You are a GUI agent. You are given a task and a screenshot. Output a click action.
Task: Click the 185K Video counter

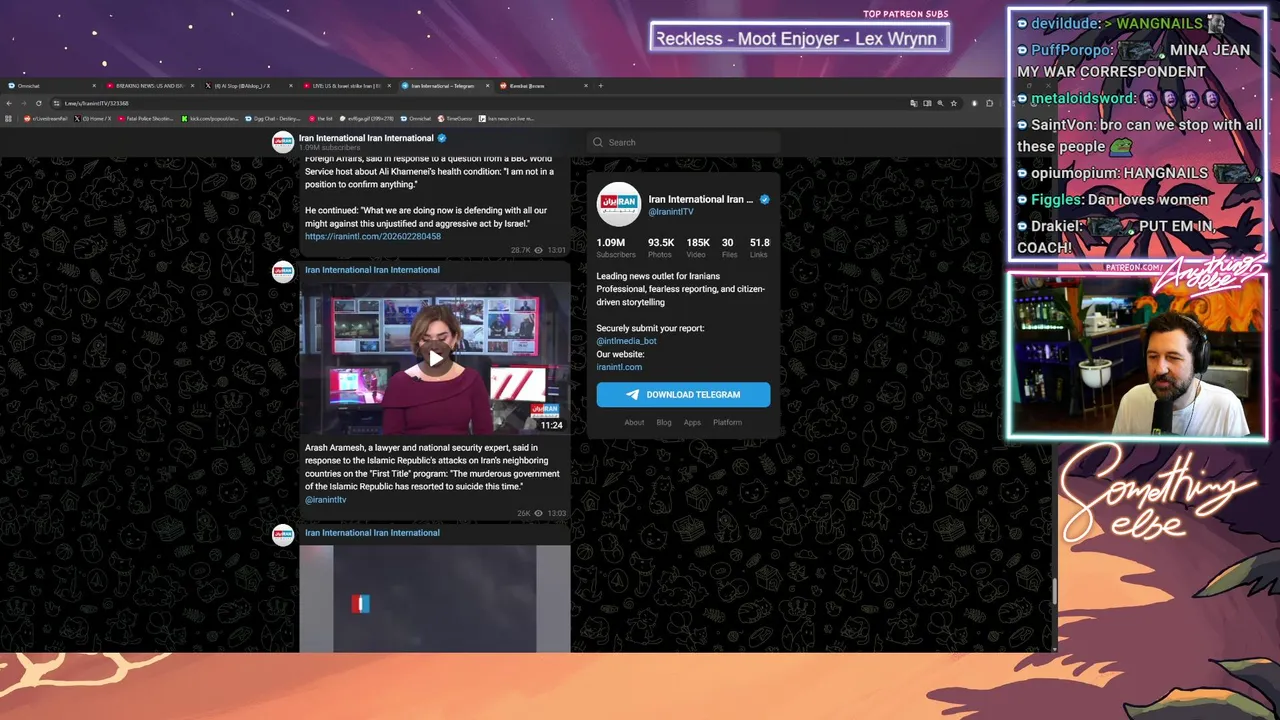[698, 248]
